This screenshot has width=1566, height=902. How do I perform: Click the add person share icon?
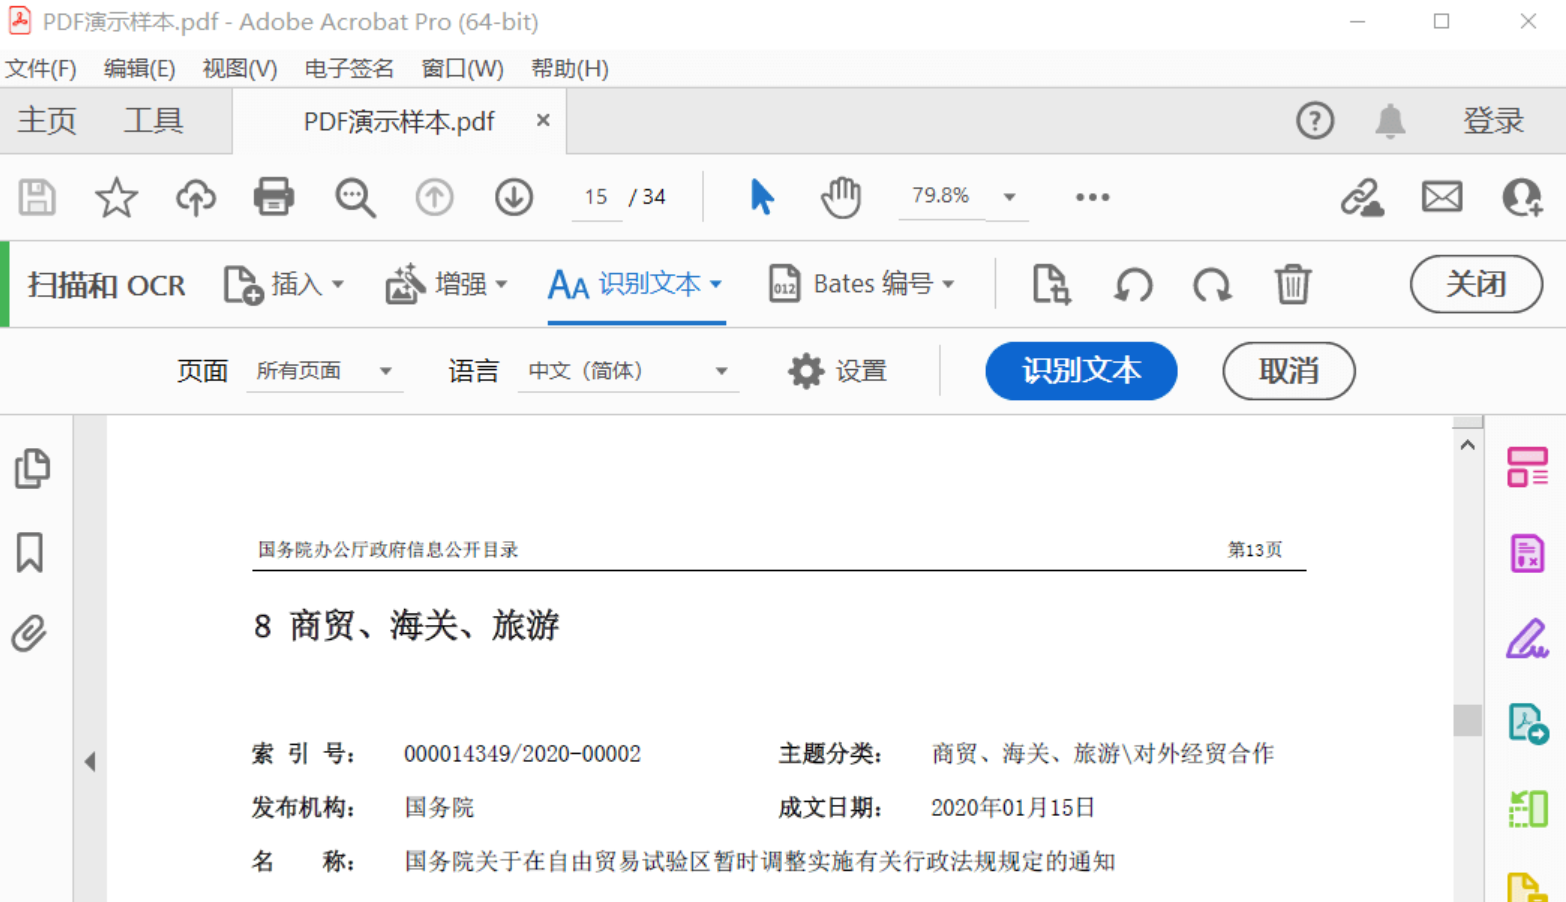[x=1522, y=197]
